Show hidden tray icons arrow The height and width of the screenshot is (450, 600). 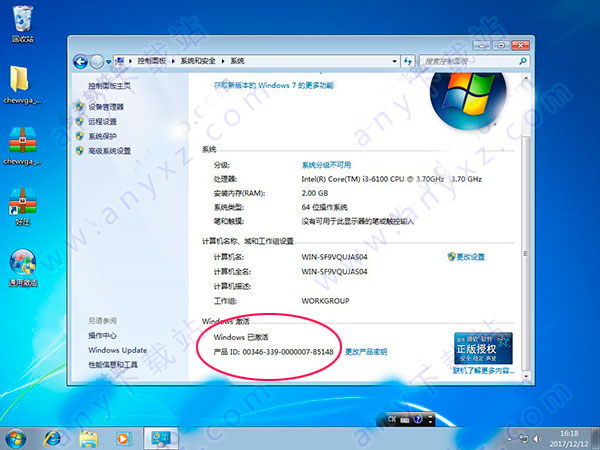510,439
